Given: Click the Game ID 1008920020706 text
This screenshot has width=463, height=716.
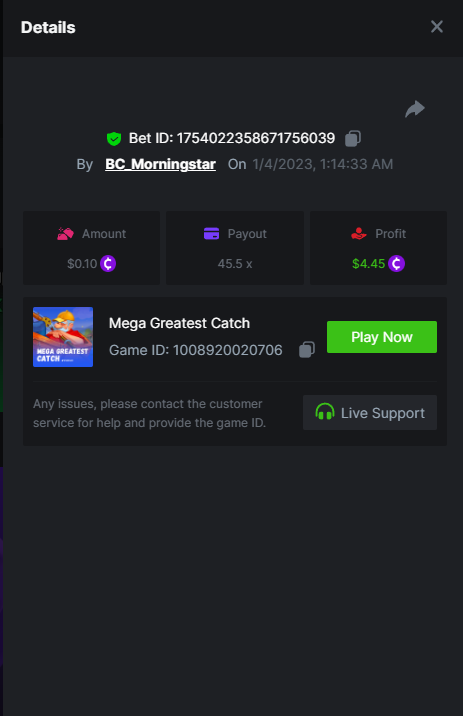Looking at the screenshot, I should (x=195, y=350).
